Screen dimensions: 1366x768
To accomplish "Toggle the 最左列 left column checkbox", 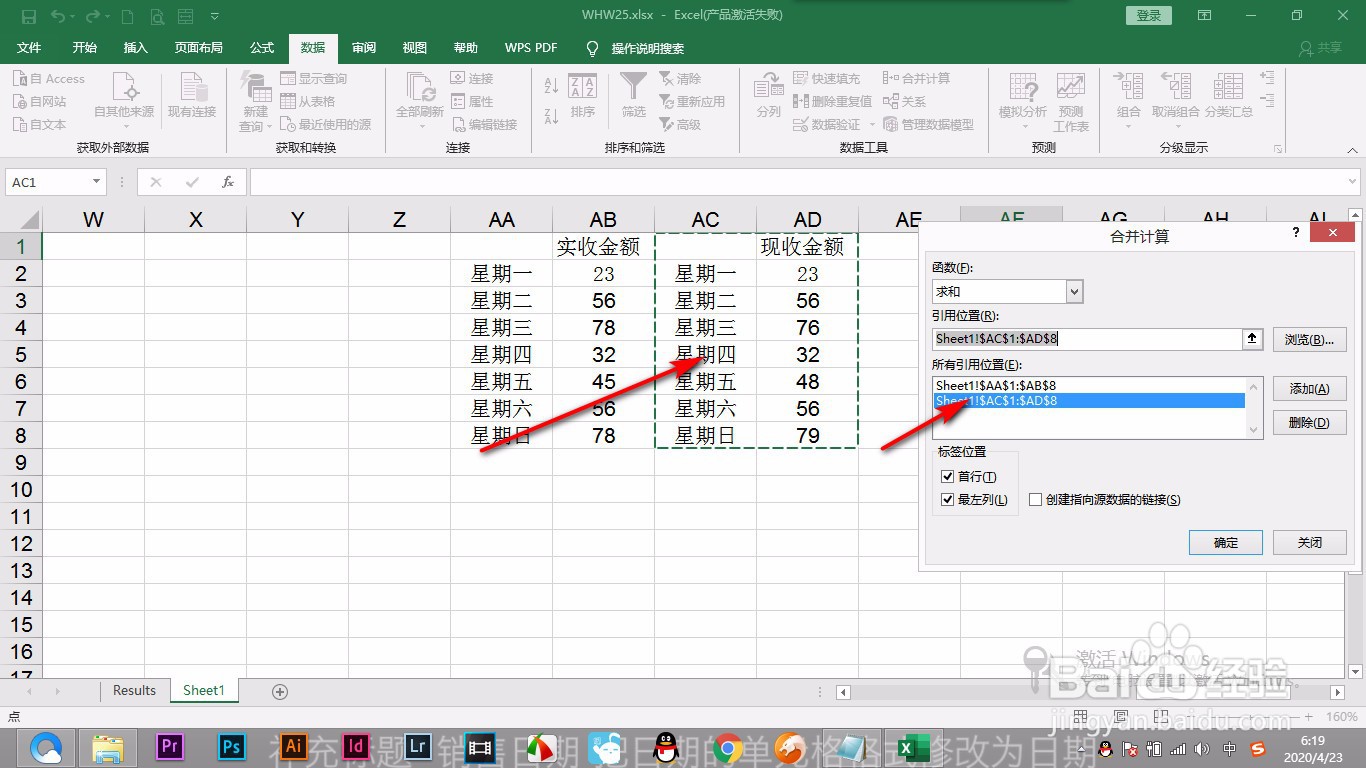I will click(948, 499).
